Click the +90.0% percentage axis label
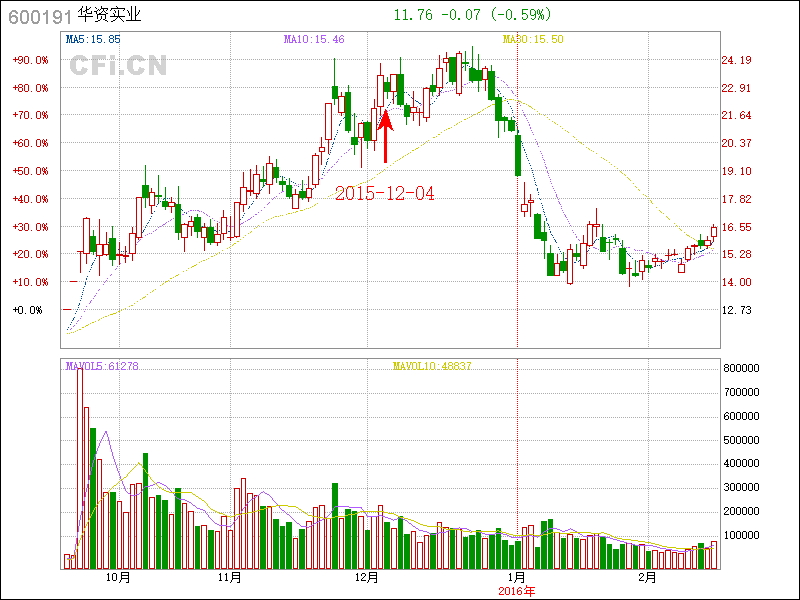Image resolution: width=800 pixels, height=600 pixels. [30, 60]
